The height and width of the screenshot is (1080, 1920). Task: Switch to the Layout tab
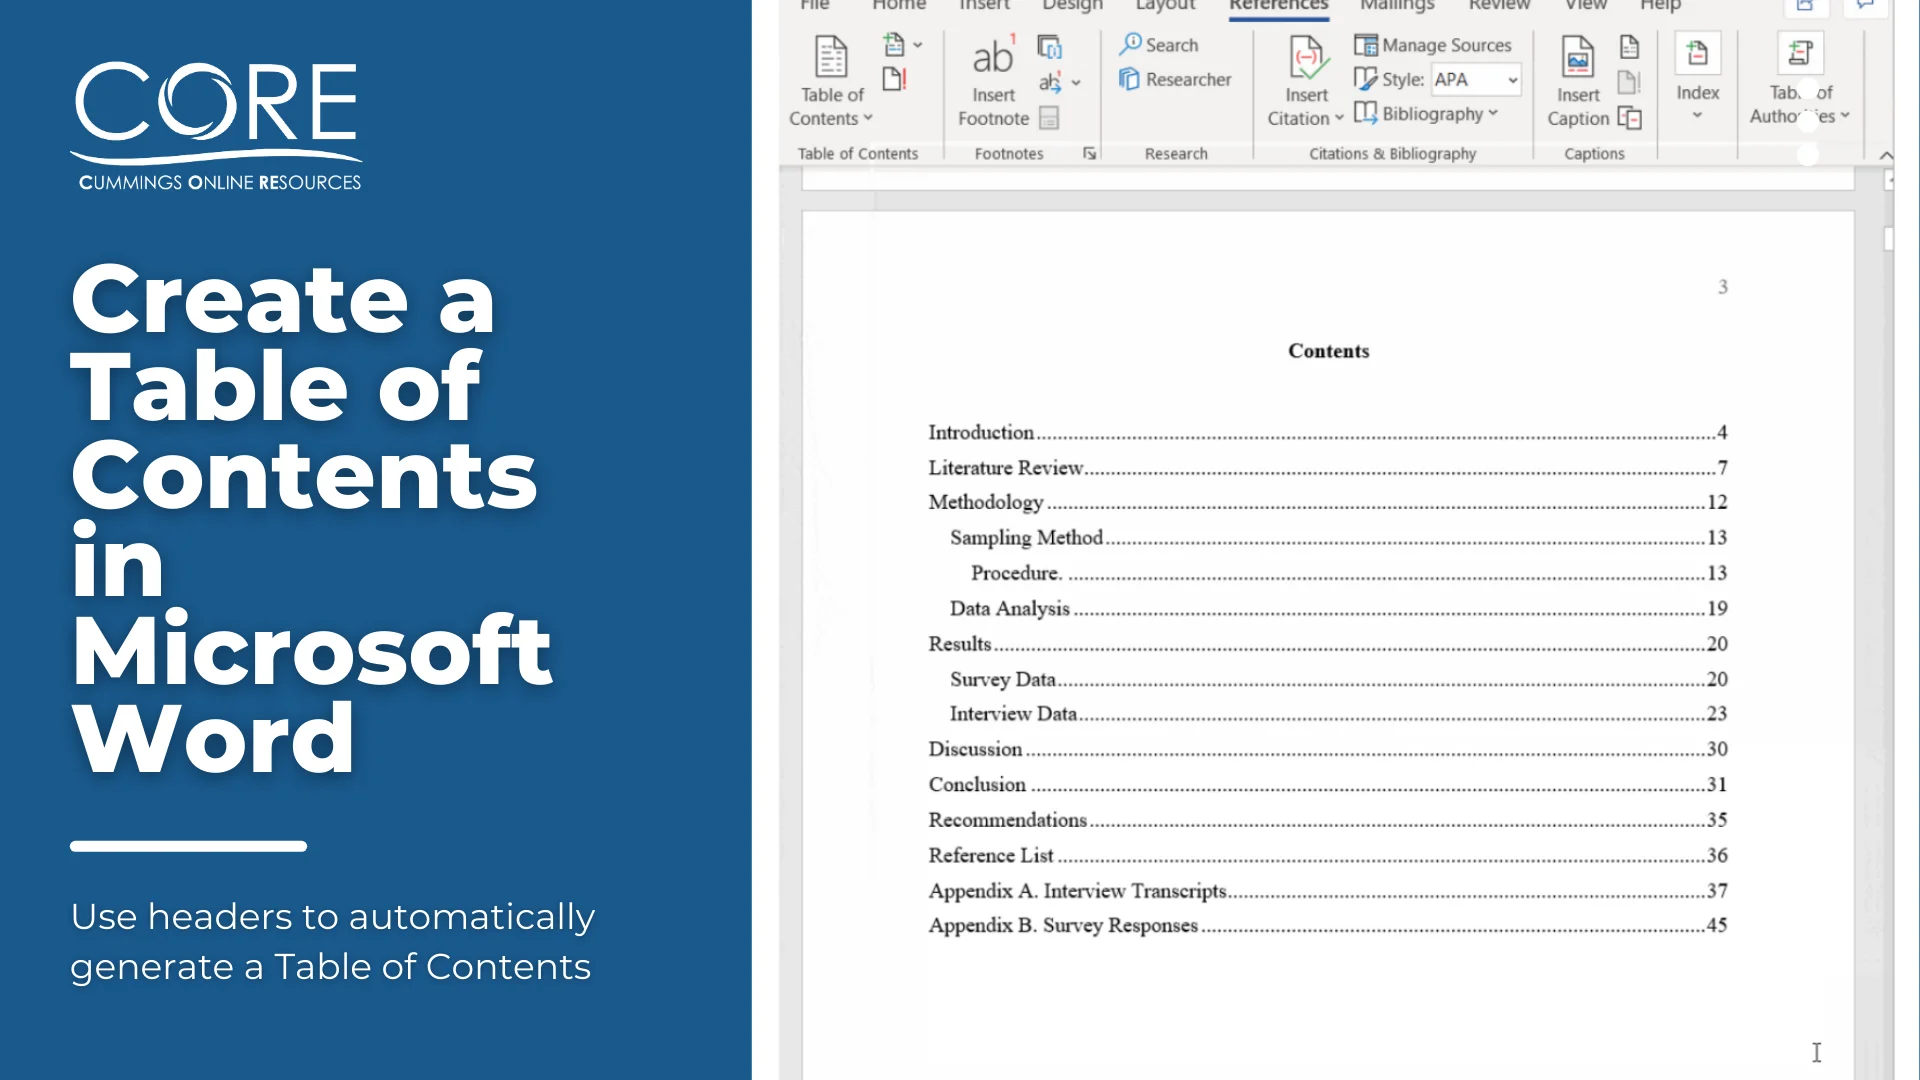click(1165, 6)
